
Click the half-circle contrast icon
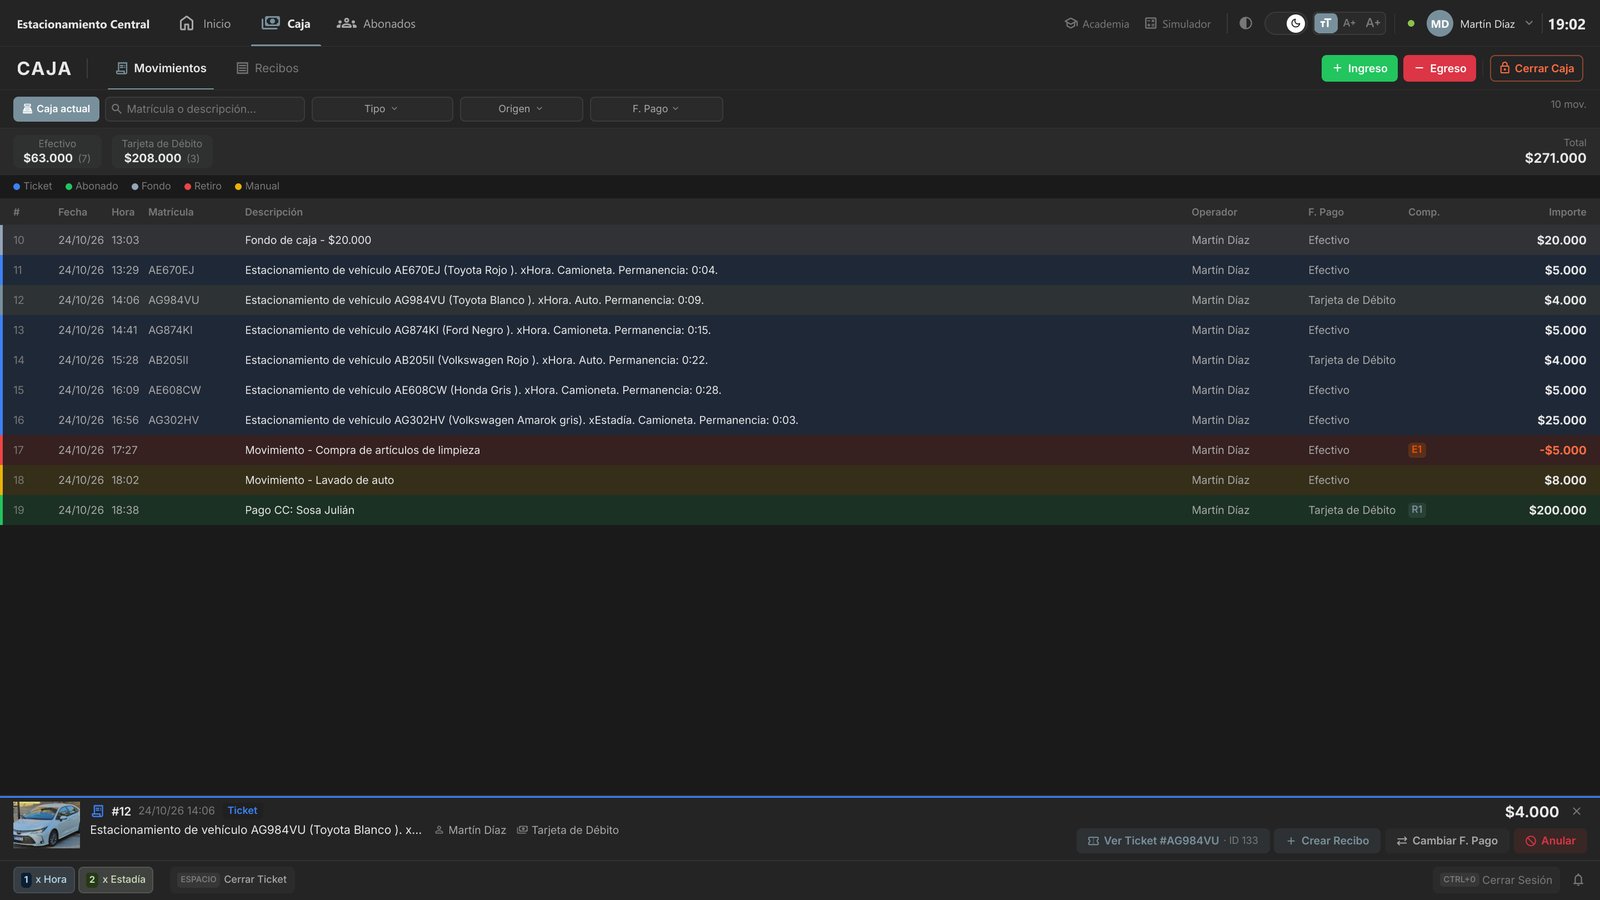click(1246, 23)
